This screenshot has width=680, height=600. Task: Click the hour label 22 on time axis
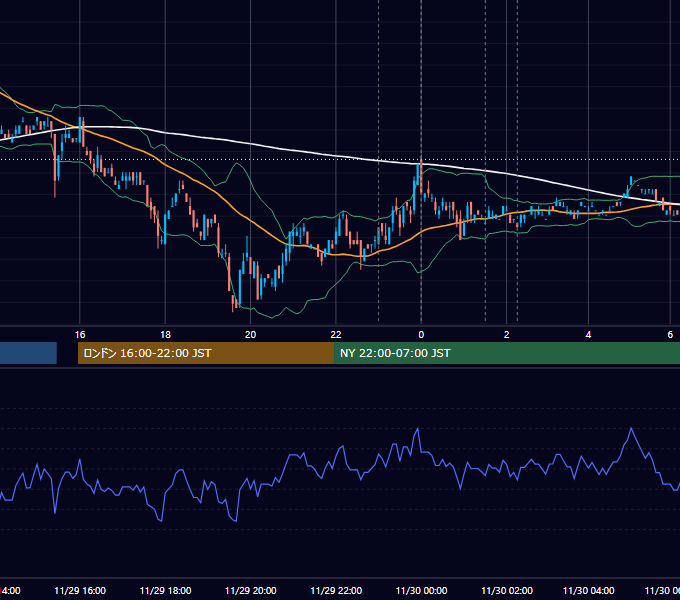point(336,335)
